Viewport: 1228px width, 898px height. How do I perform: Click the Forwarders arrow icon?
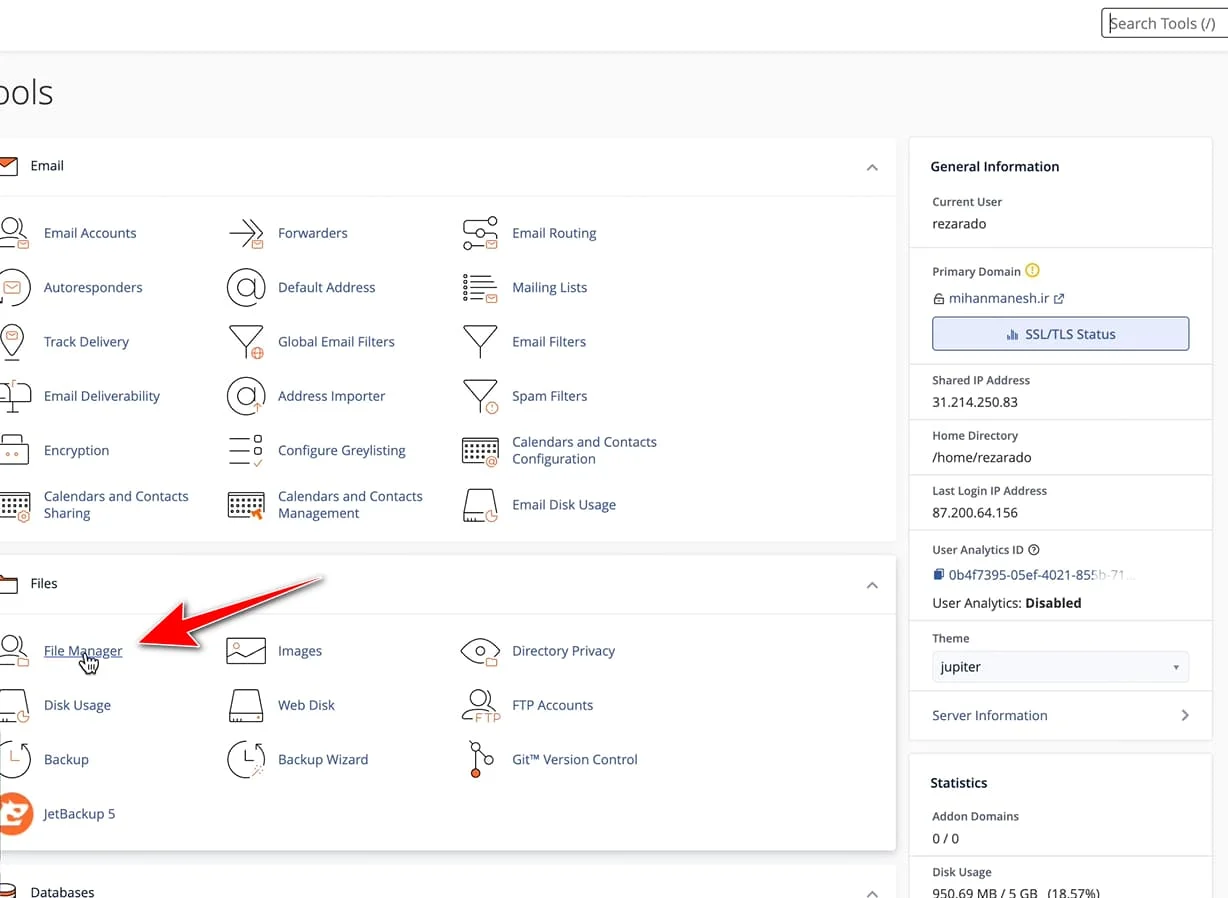coord(246,233)
